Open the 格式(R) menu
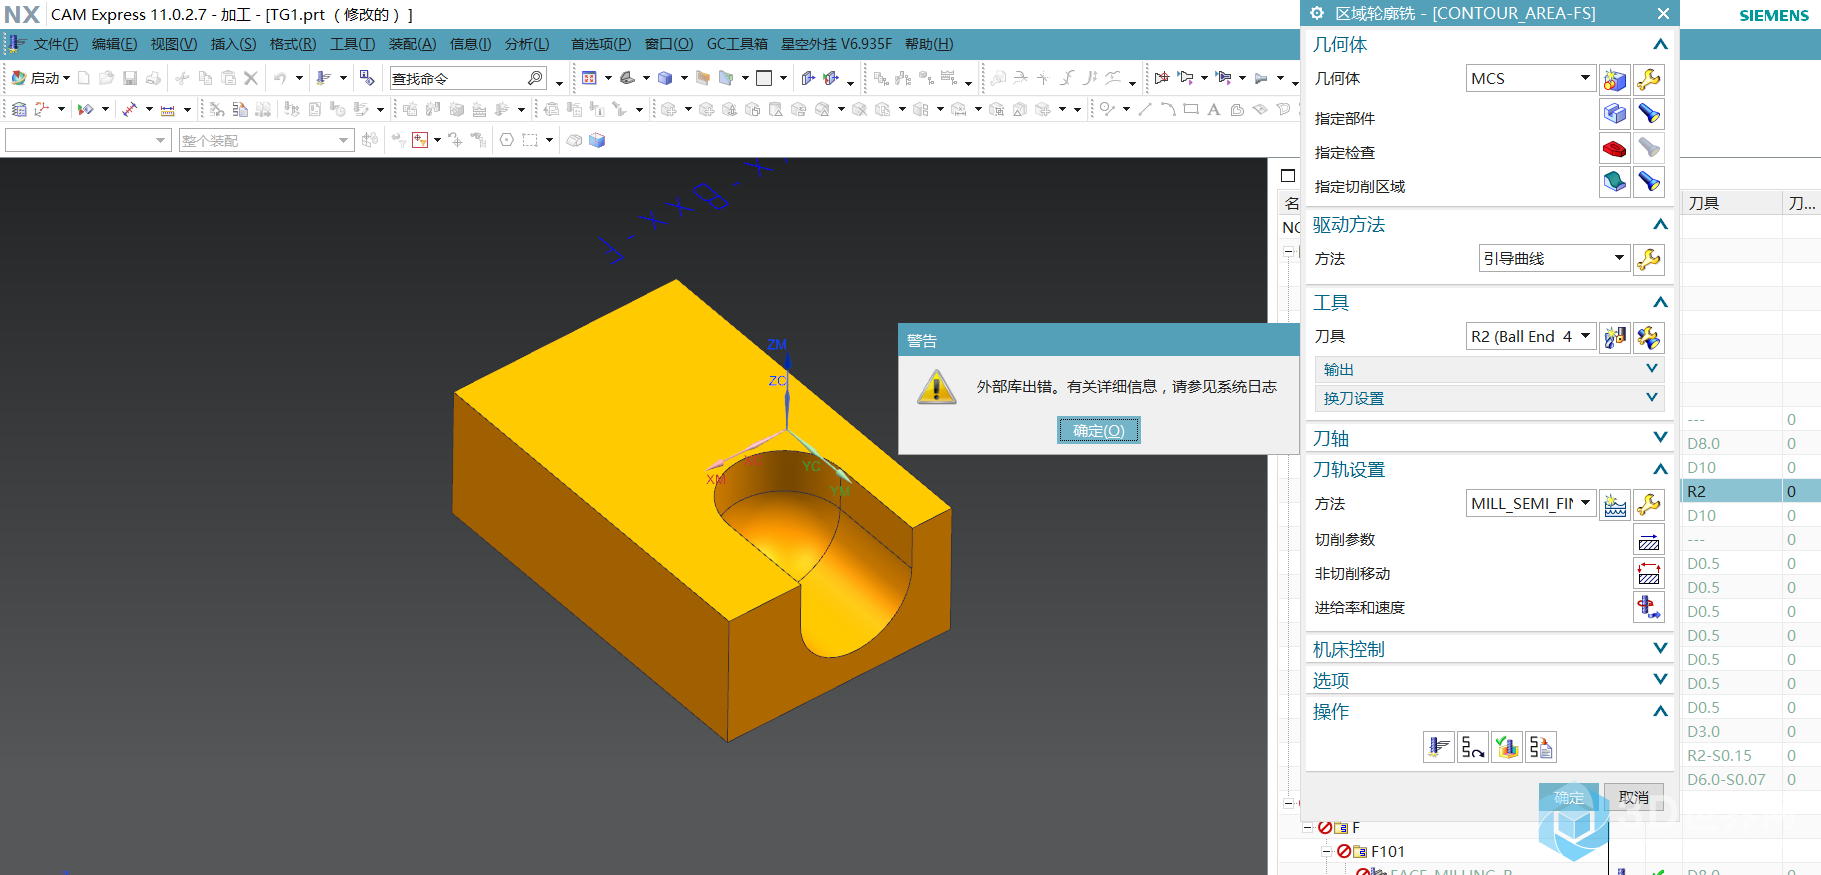The image size is (1821, 875). (293, 44)
